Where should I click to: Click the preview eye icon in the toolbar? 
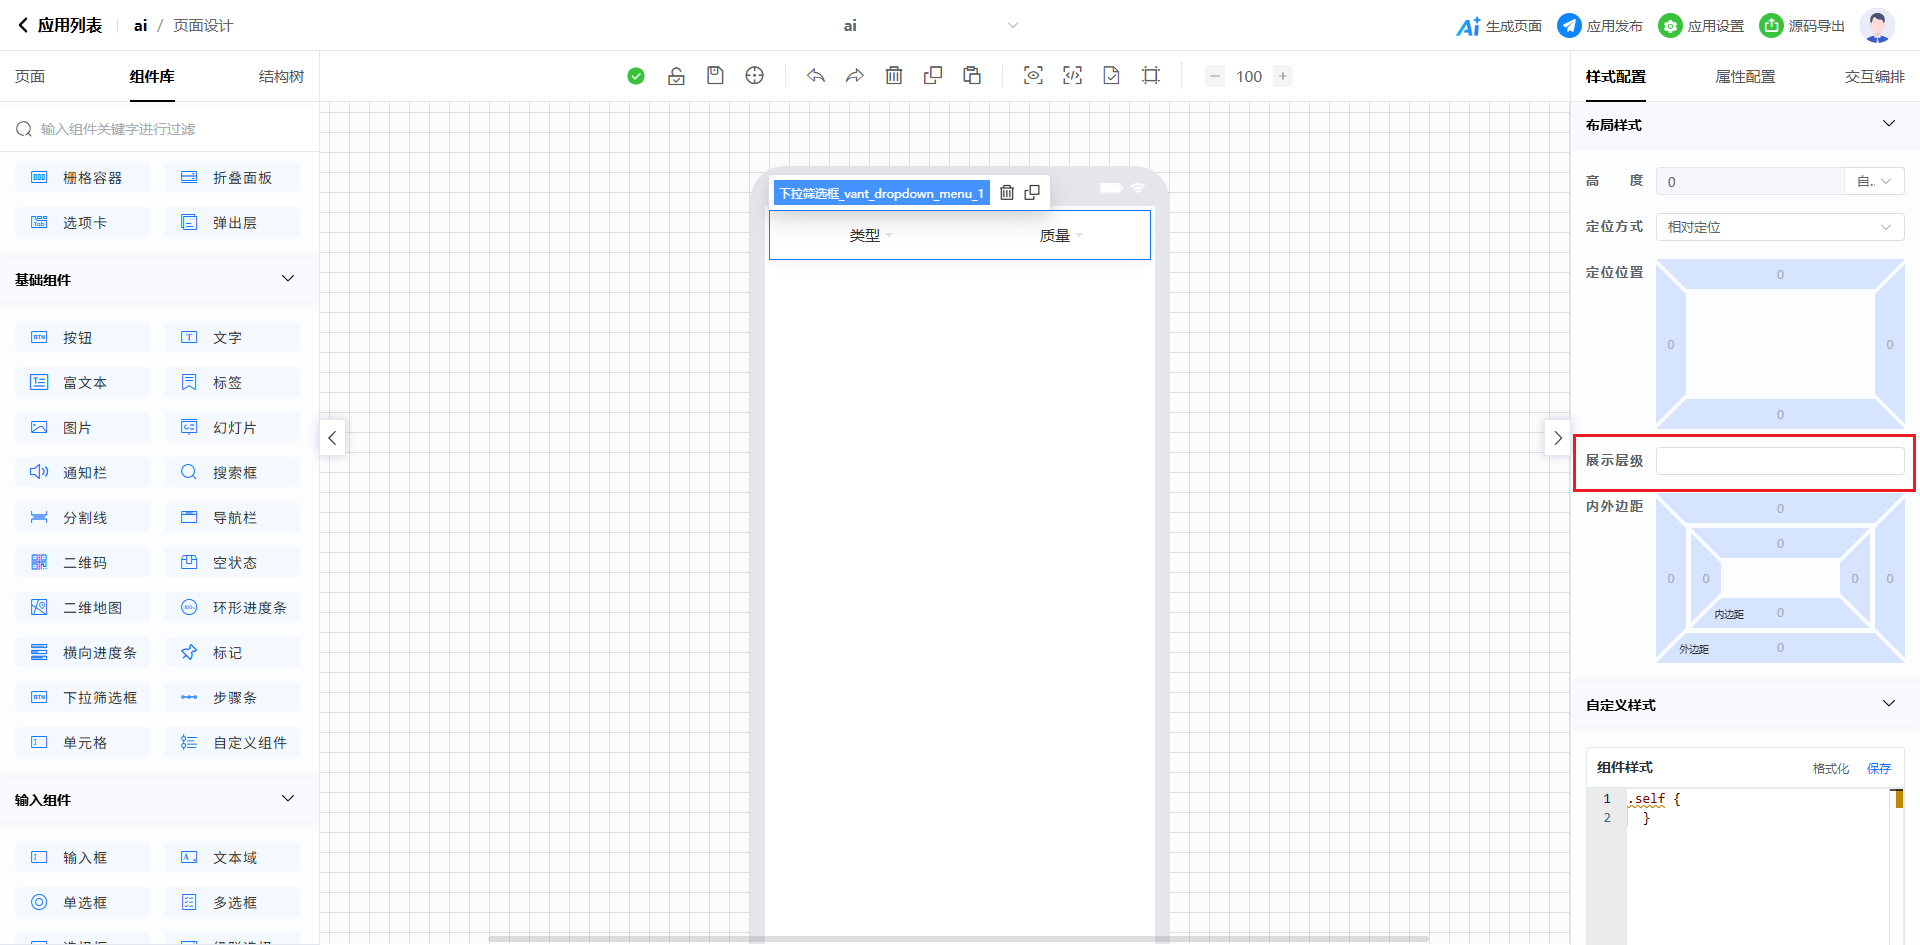click(1033, 76)
